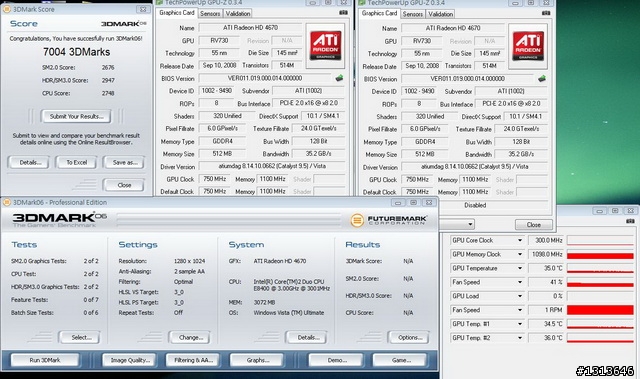Image resolution: width=640 pixels, height=379 pixels.
Task: Launch the Game button
Action: click(x=400, y=360)
